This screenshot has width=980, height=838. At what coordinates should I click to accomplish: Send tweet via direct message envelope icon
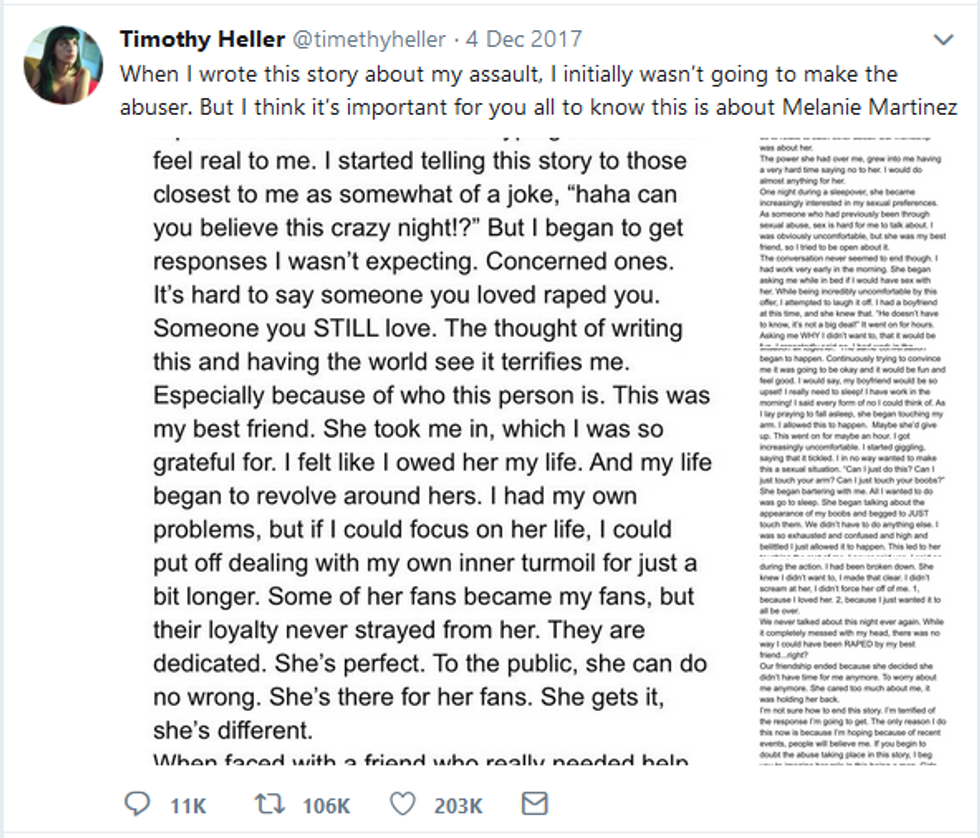click(535, 803)
